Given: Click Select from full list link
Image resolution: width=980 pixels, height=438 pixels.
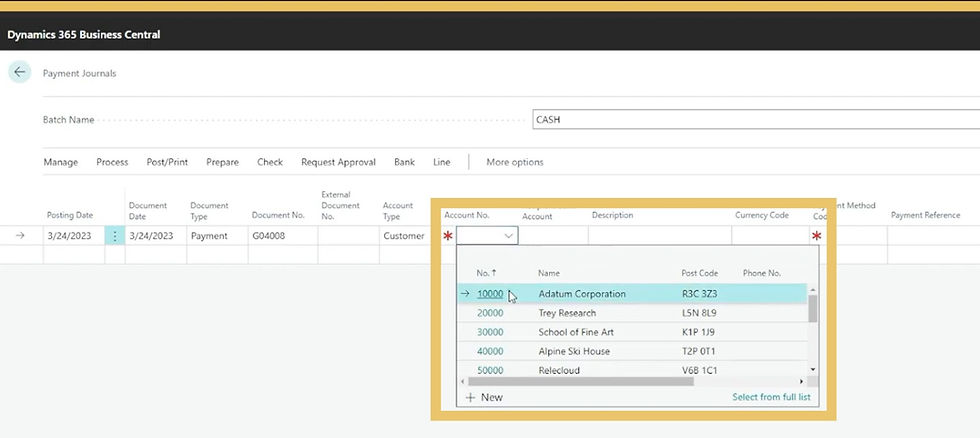Looking at the screenshot, I should coord(771,397).
